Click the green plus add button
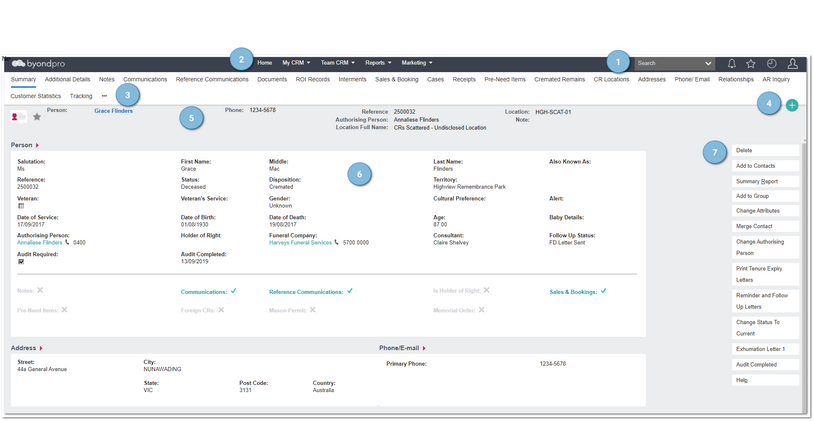Viewport: 814px width, 421px height. click(x=792, y=105)
